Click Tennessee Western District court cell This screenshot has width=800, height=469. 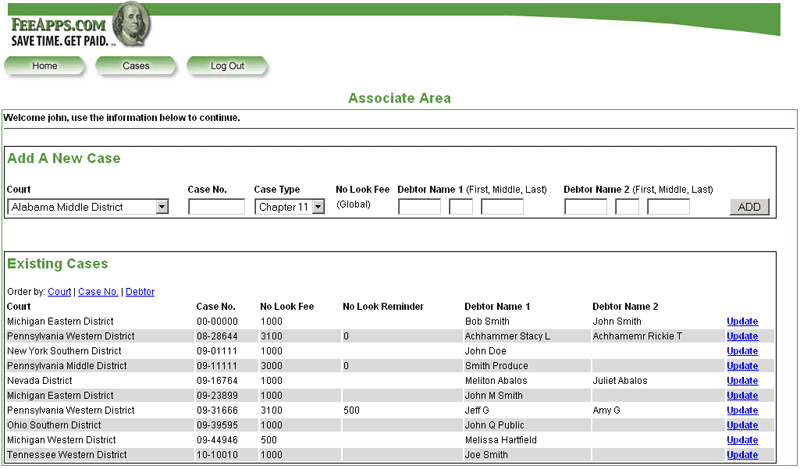pos(67,454)
